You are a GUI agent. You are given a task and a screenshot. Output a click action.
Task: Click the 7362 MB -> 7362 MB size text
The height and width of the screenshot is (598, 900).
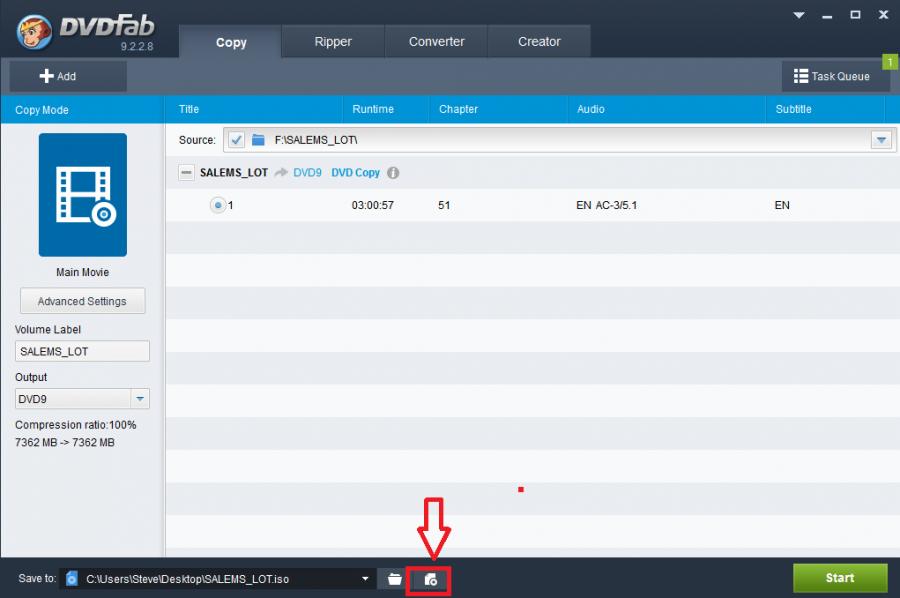click(65, 442)
